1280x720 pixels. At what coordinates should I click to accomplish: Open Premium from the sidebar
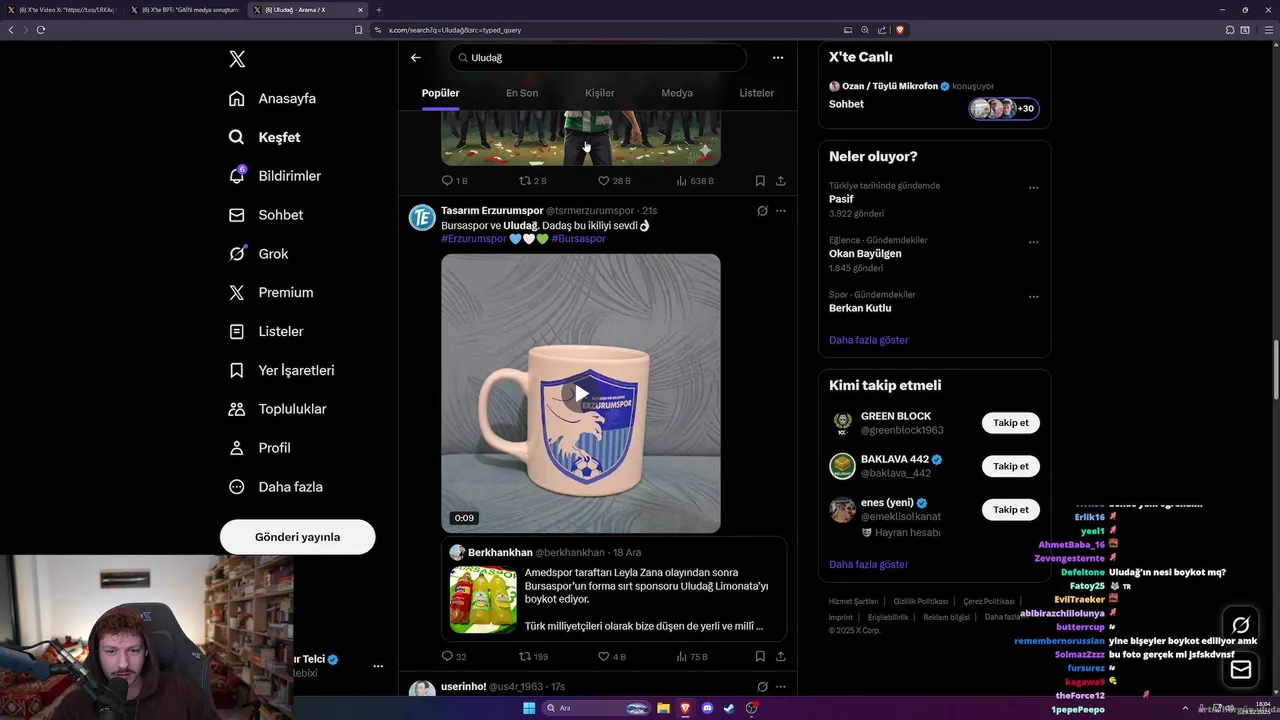270,293
